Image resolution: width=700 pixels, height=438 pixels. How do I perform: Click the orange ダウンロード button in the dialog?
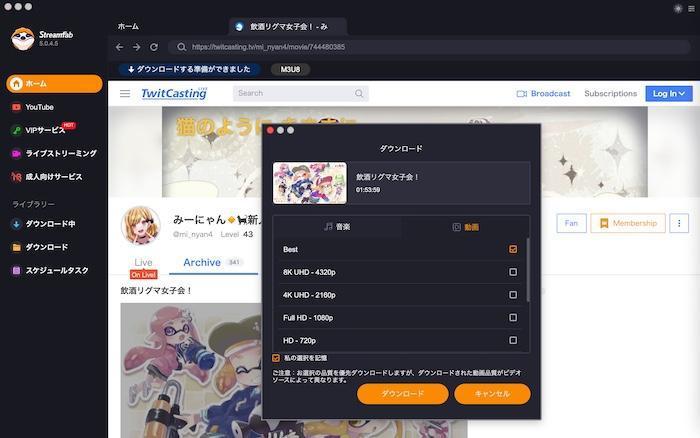click(403, 394)
